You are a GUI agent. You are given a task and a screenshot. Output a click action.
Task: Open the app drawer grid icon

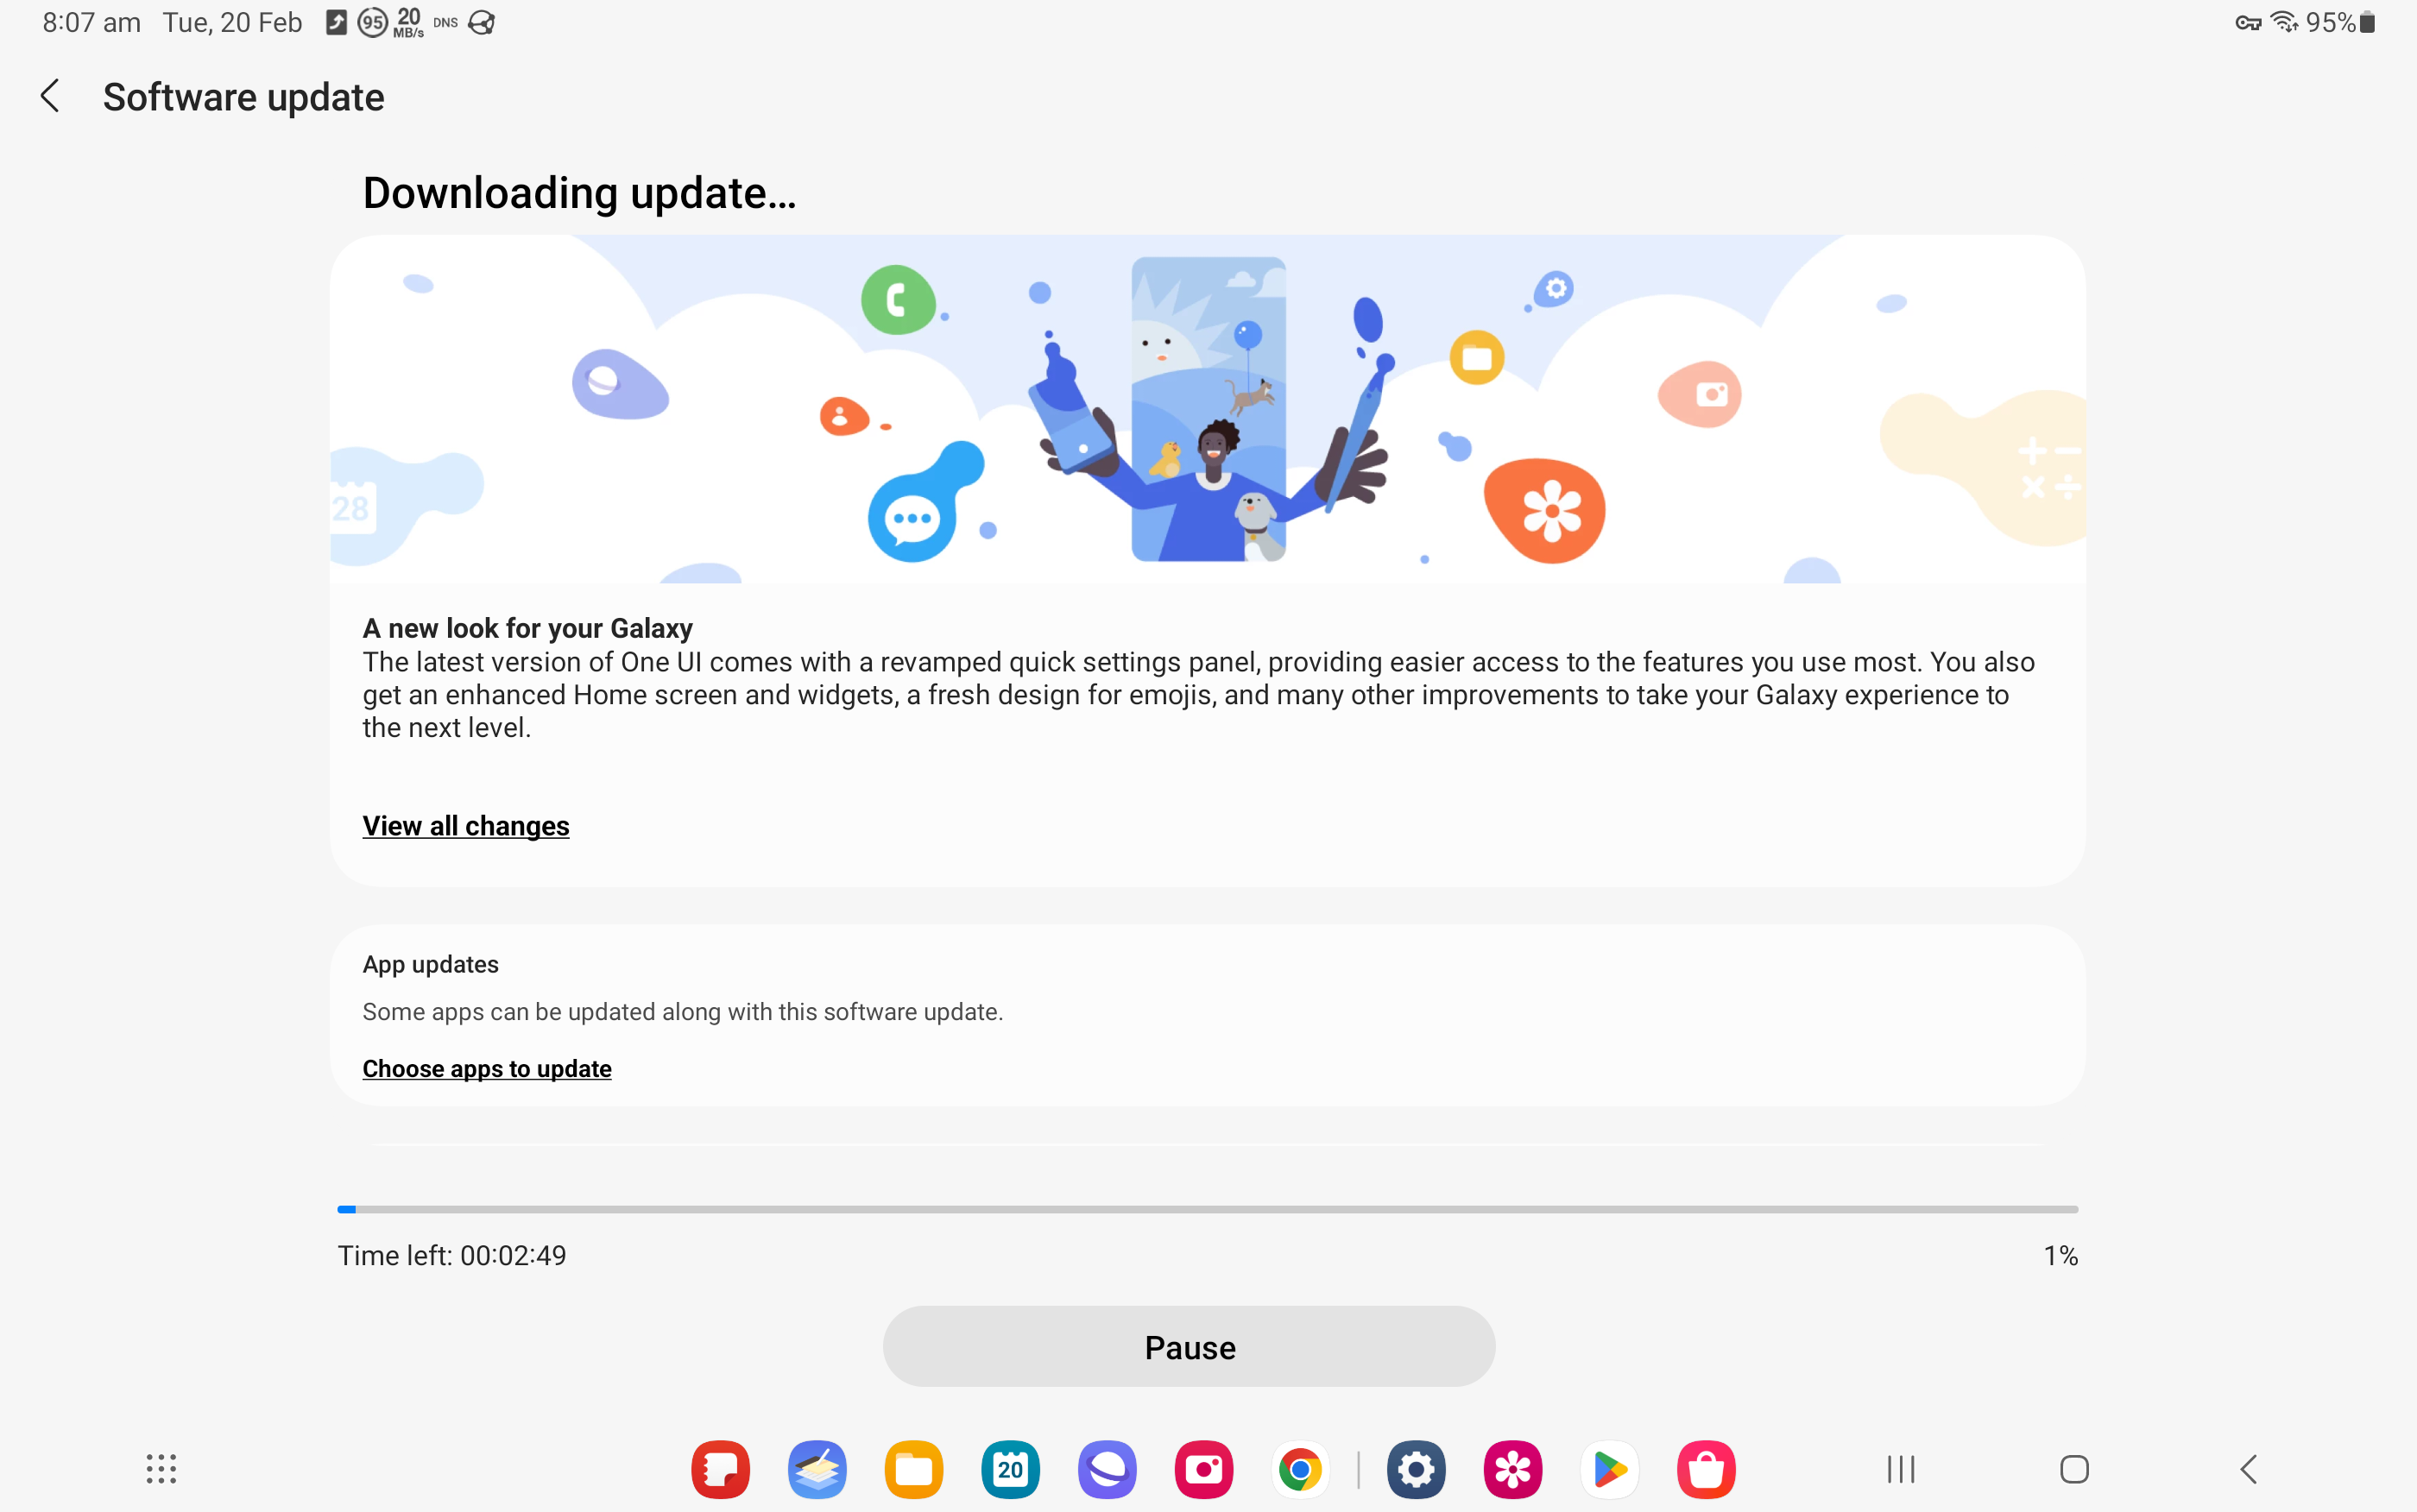161,1469
